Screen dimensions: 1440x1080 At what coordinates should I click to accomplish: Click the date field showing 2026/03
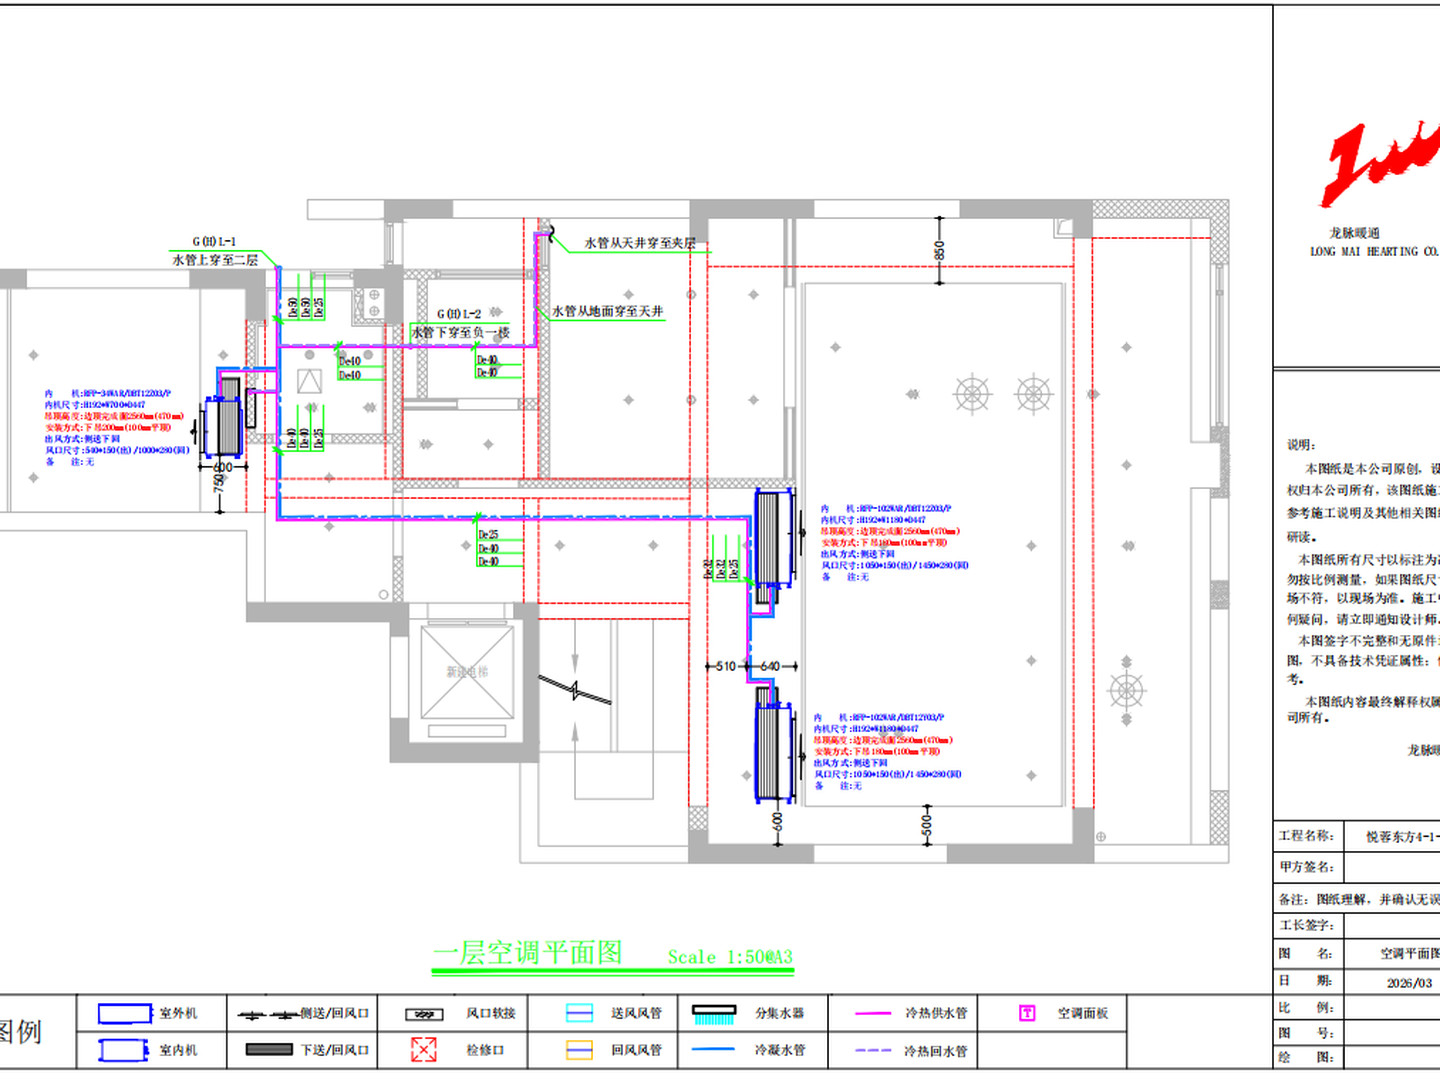coord(1409,983)
